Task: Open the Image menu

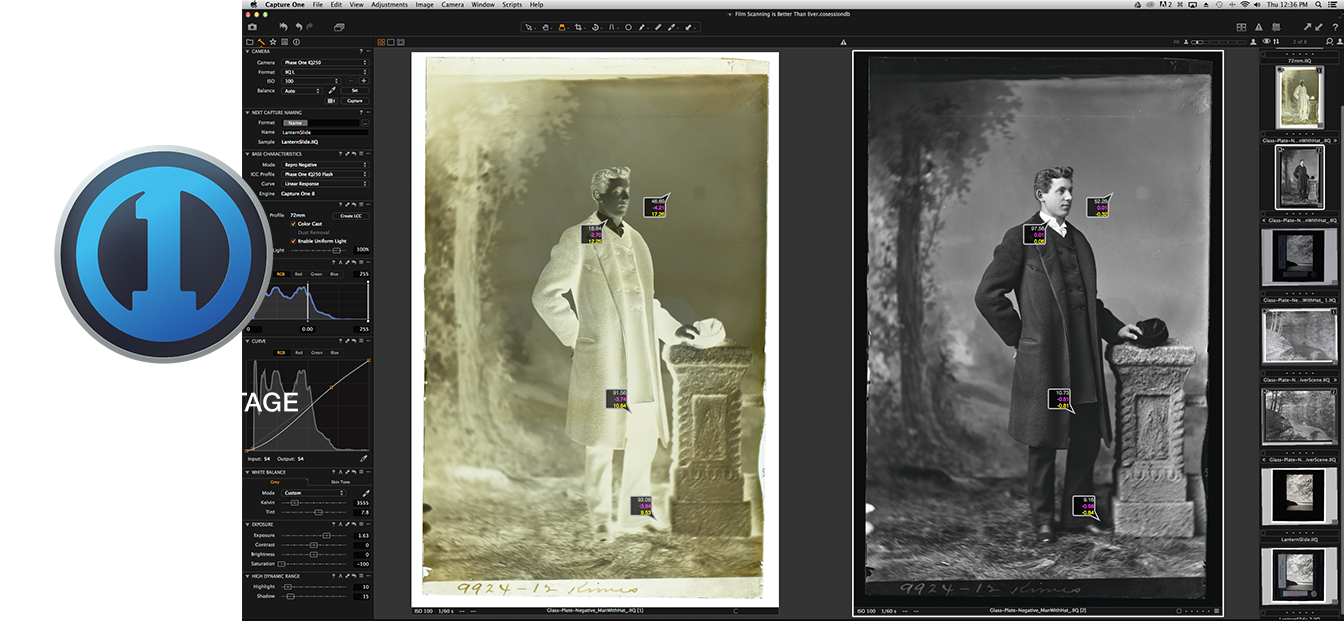Action: point(424,5)
